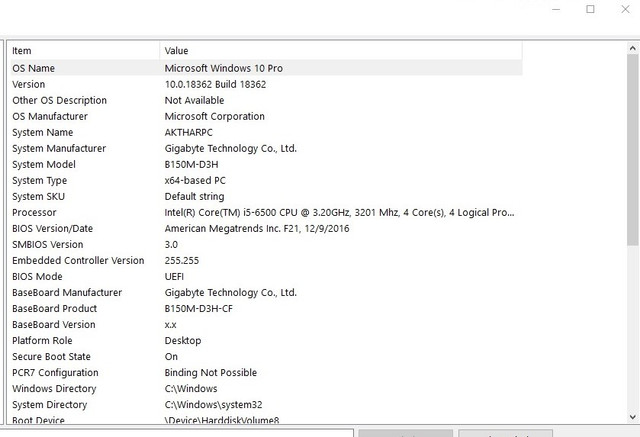Close the System Information window

[625, 9]
